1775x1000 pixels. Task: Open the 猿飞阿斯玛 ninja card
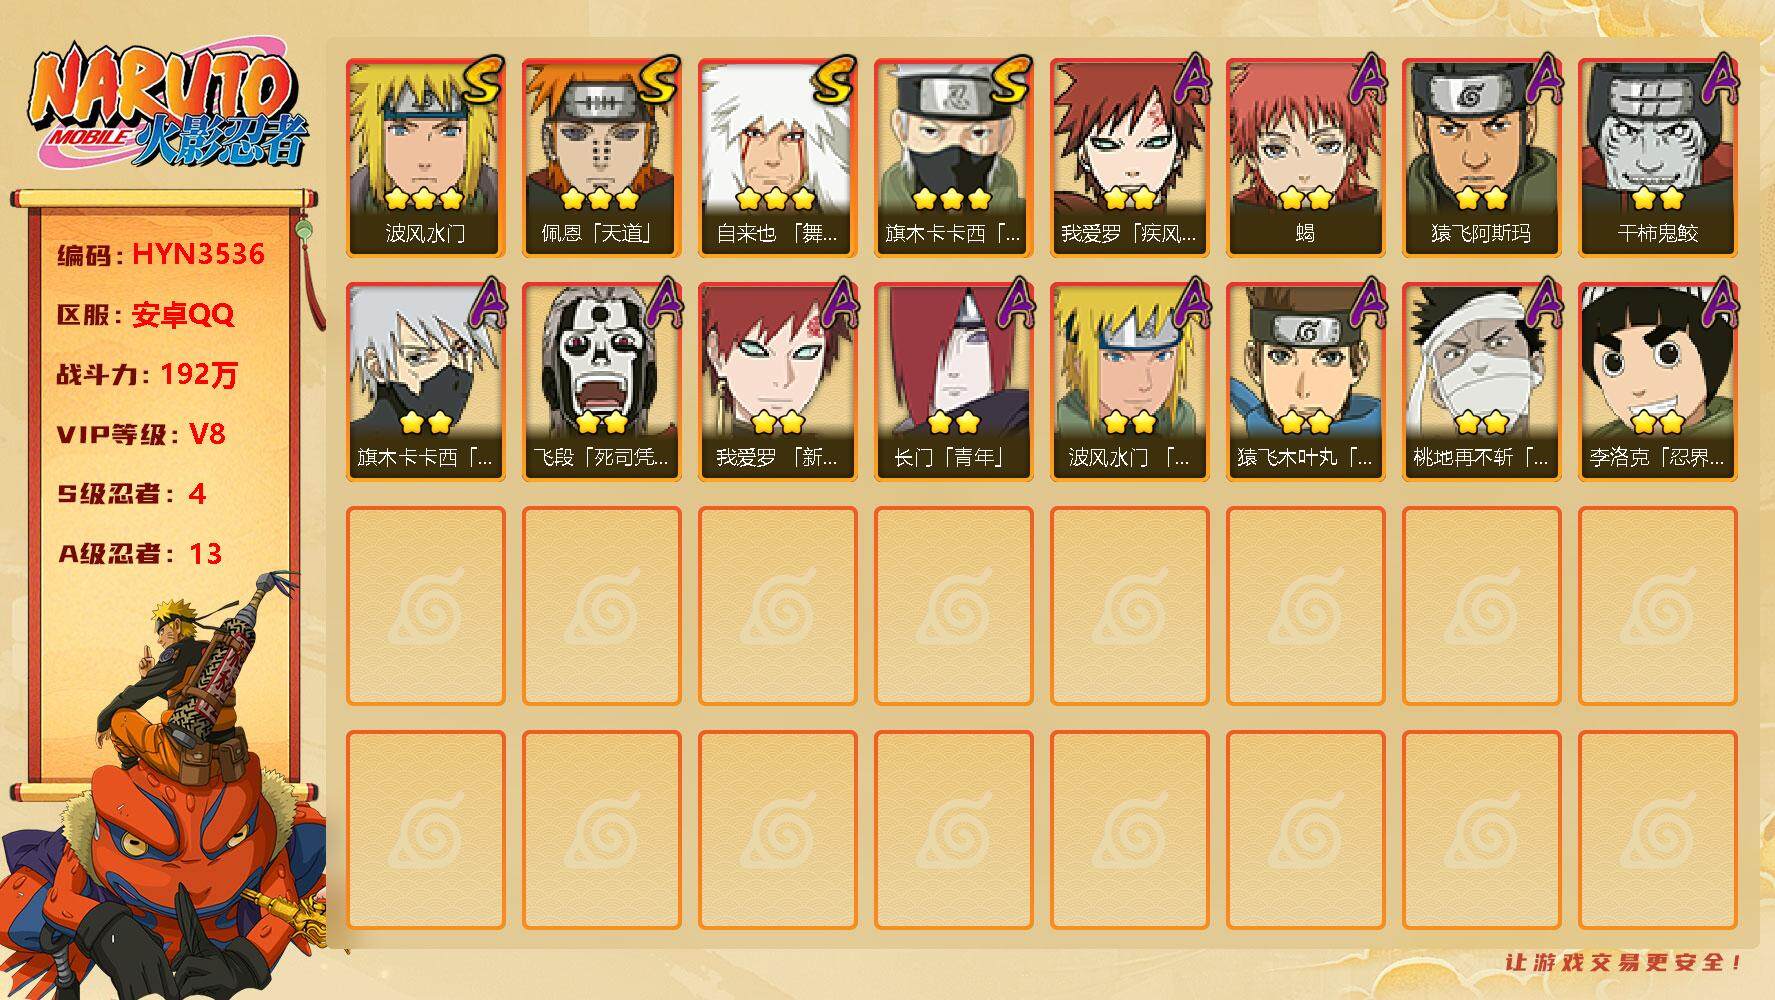(1482, 158)
